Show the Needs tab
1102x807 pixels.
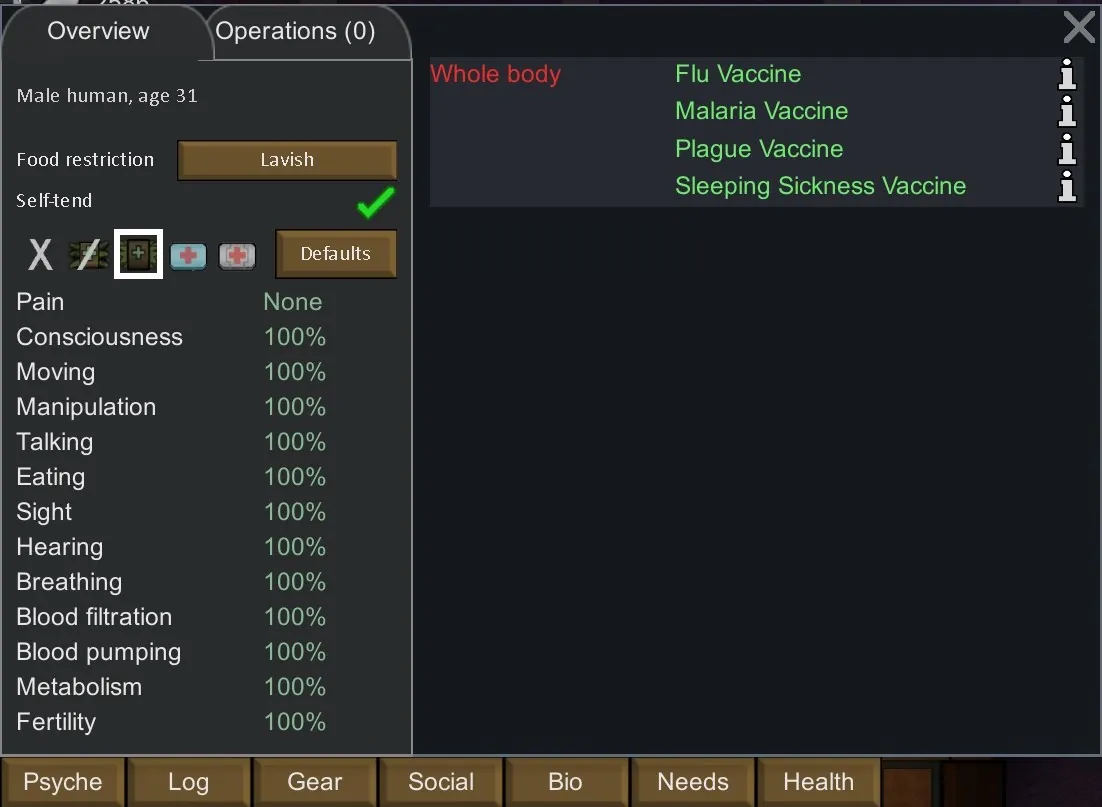(x=693, y=782)
